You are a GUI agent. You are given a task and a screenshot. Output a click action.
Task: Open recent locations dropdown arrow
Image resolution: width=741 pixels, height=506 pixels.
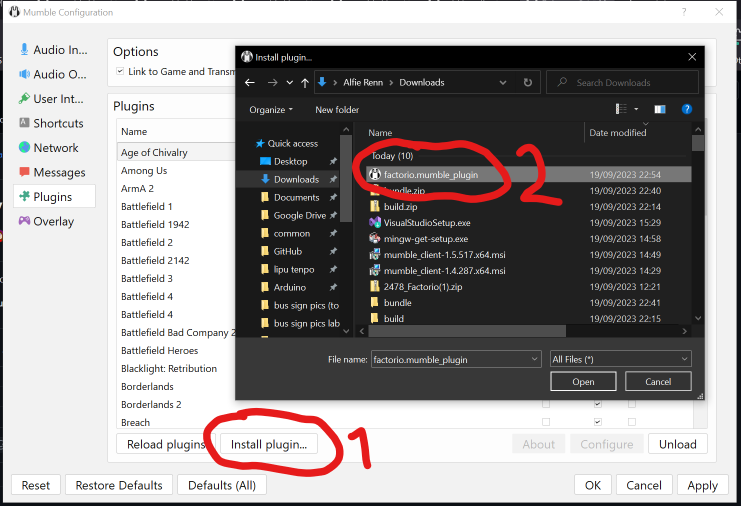(289, 83)
